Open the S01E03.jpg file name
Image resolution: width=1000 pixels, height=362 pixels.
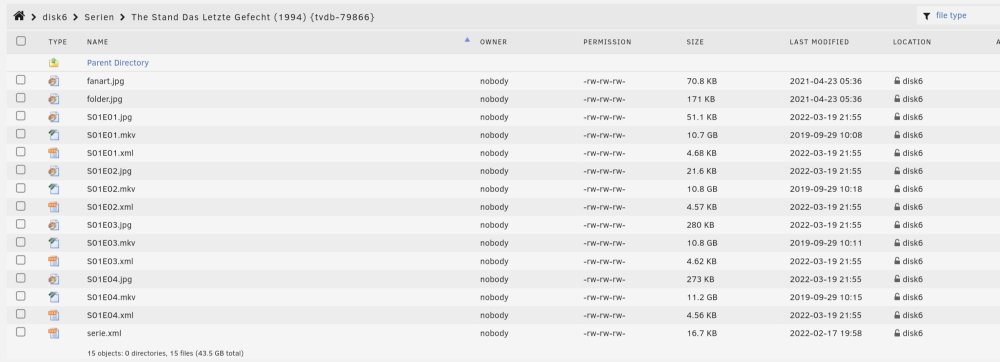109,225
